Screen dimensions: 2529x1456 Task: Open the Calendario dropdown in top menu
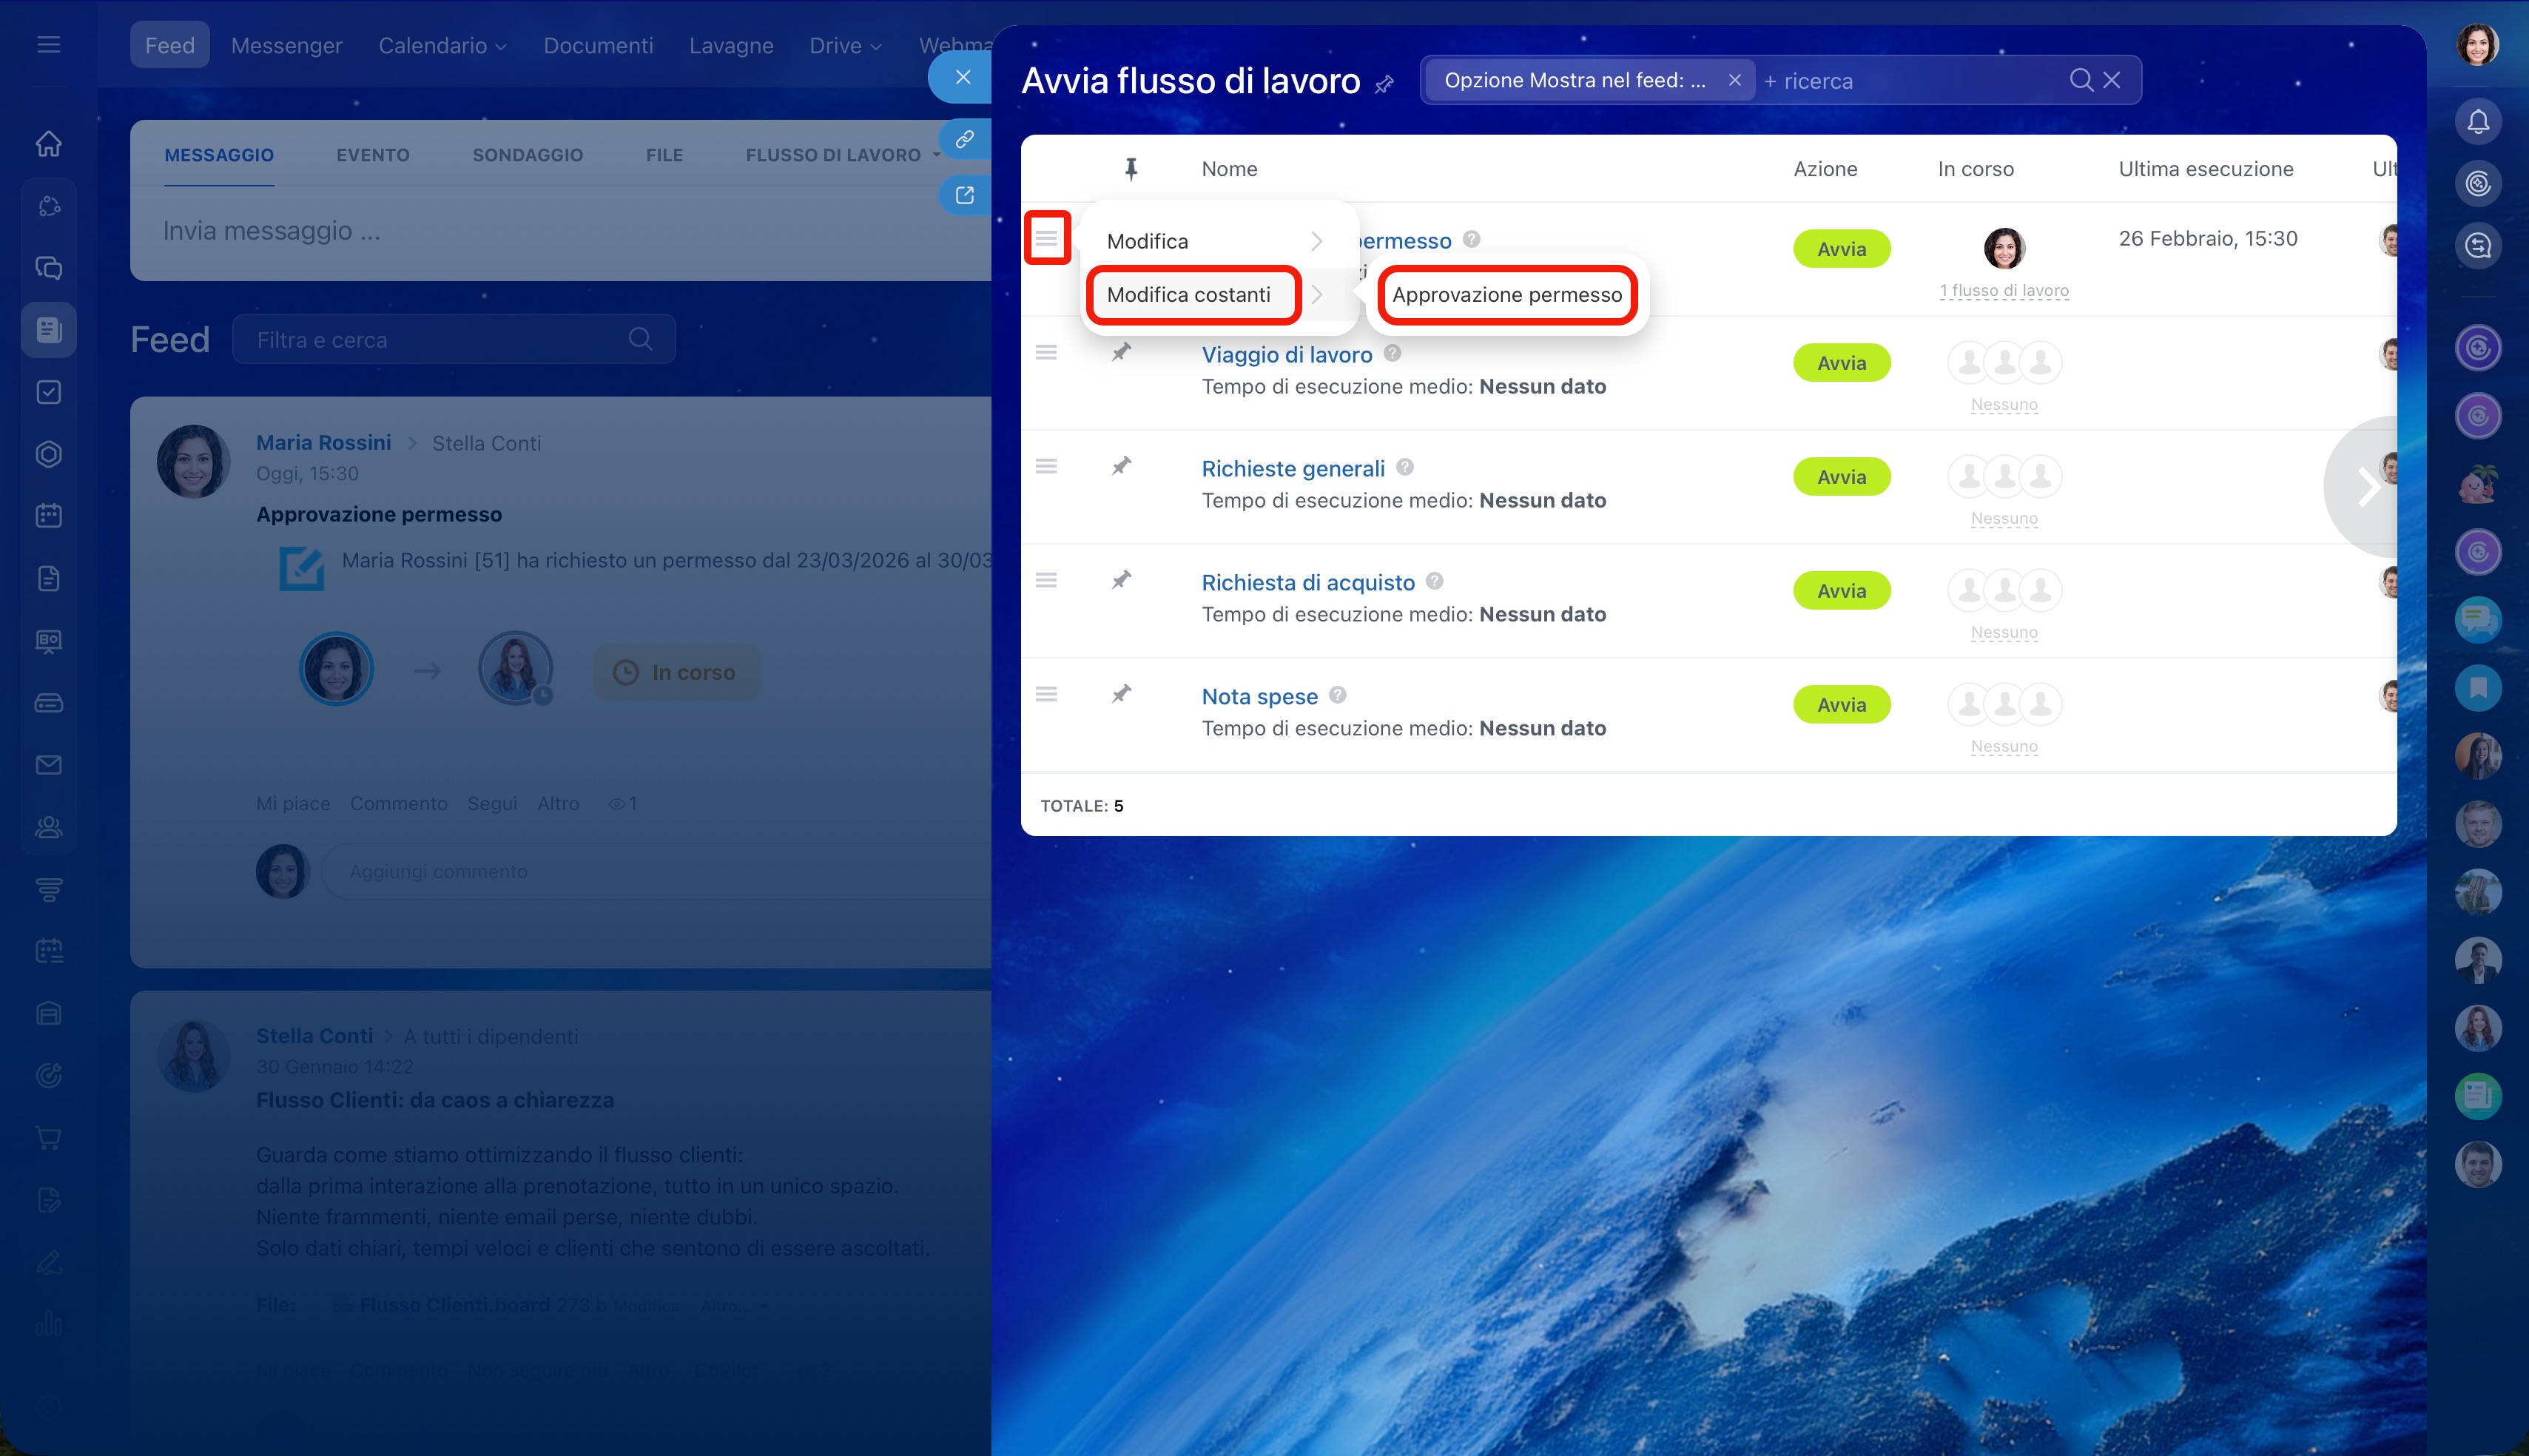click(x=442, y=45)
